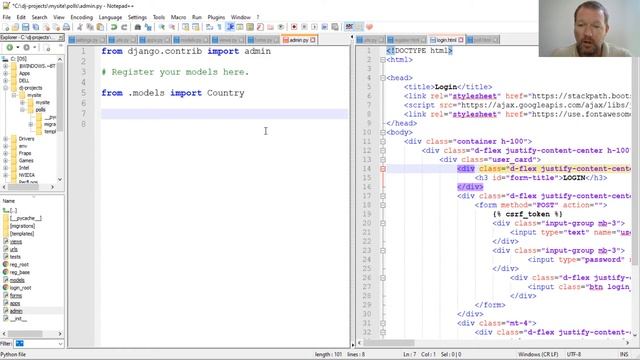Click the Playback macro icon
The width and height of the screenshot is (640, 360).
(x=314, y=27)
